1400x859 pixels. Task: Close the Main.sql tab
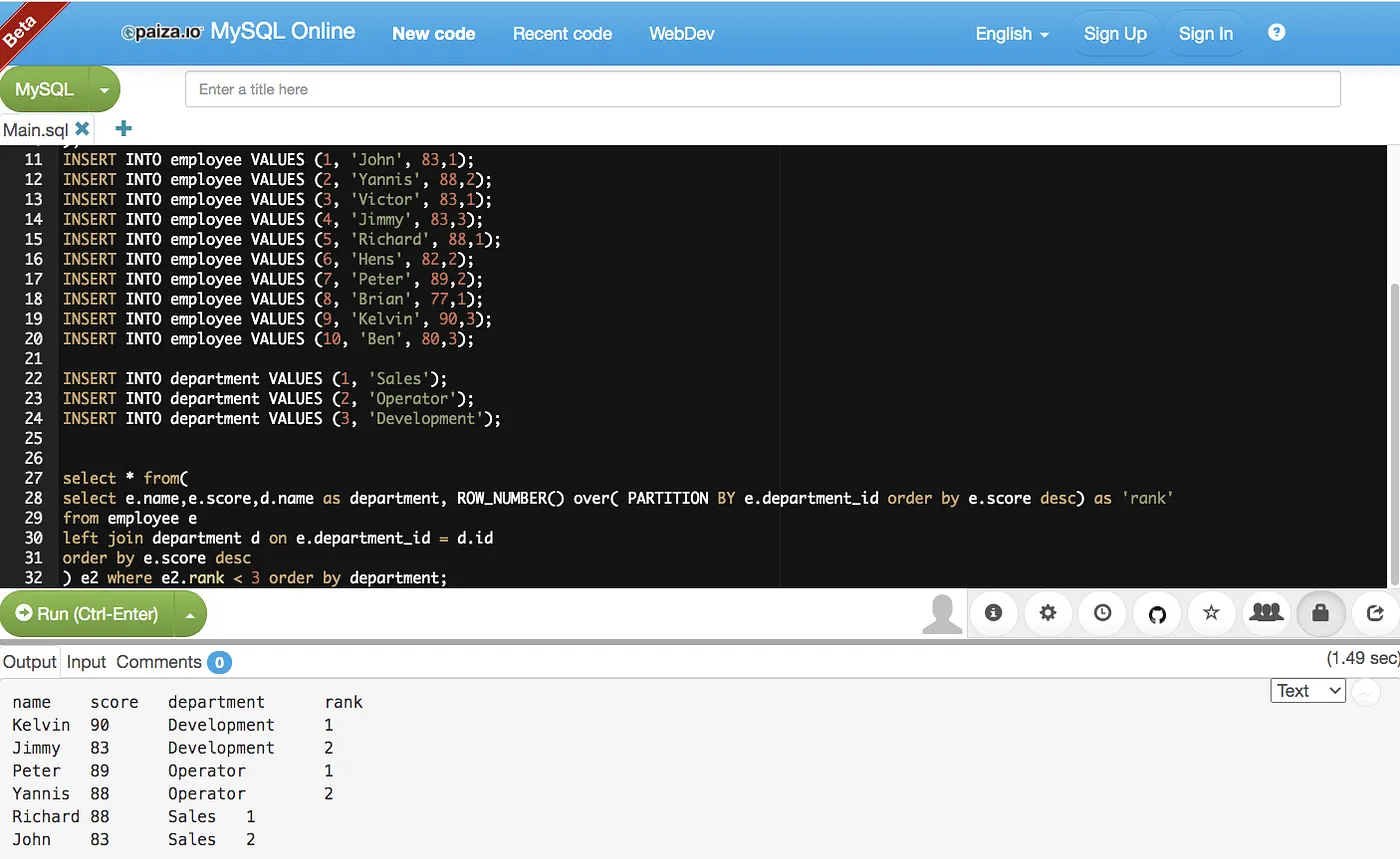pyautogui.click(x=82, y=128)
